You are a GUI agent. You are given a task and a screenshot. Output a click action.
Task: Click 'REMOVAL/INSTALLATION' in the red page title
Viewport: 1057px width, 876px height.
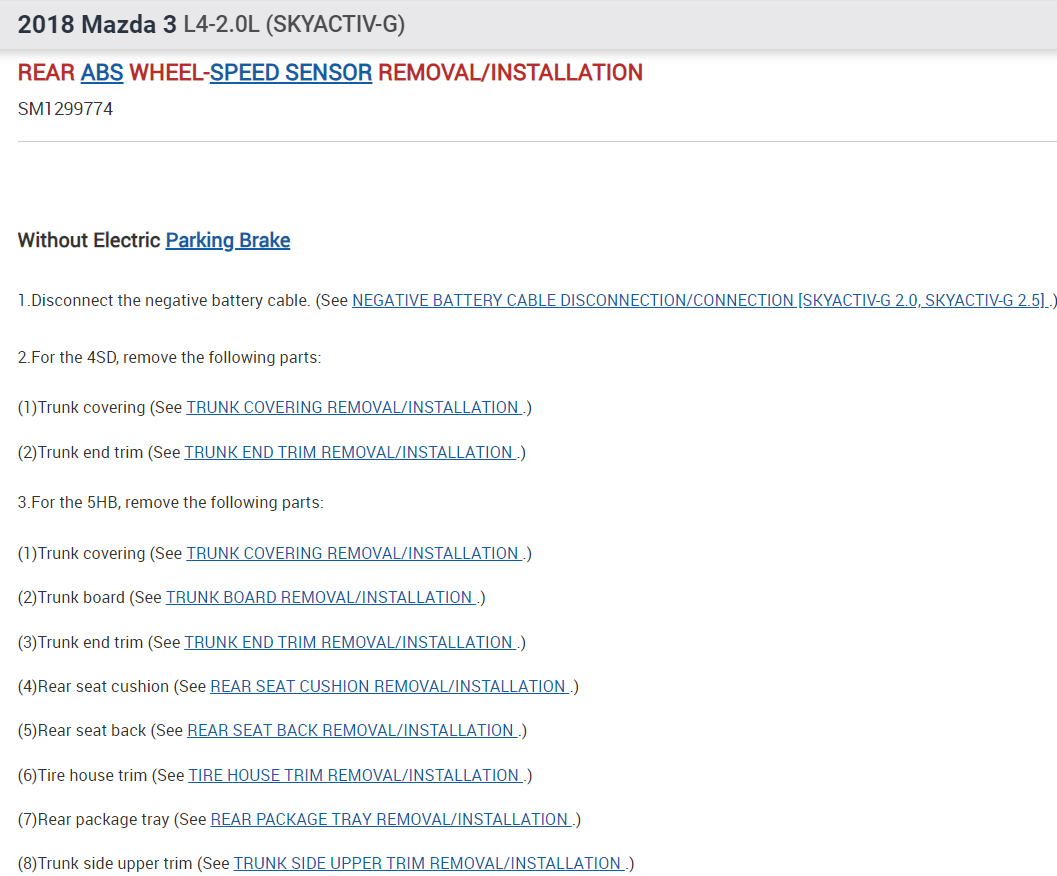pyautogui.click(x=510, y=72)
